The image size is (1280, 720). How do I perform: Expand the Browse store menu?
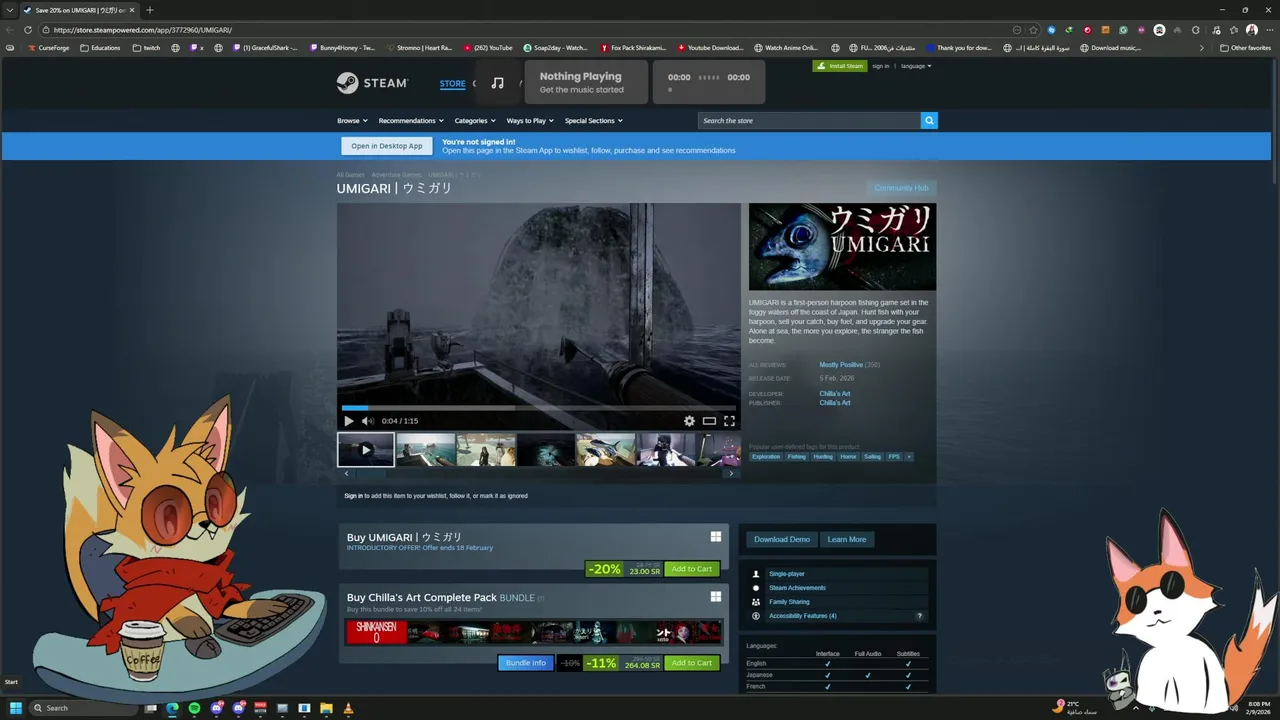pos(352,121)
